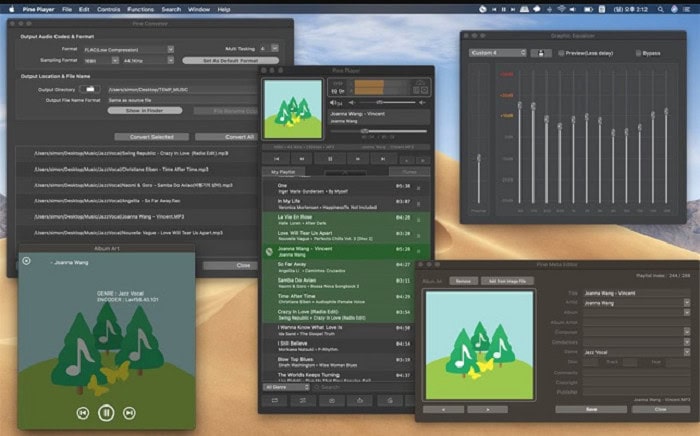Image resolution: width=700 pixels, height=436 pixels.
Task: Click the album art thumbnail in Pine Player
Action: [x=293, y=109]
